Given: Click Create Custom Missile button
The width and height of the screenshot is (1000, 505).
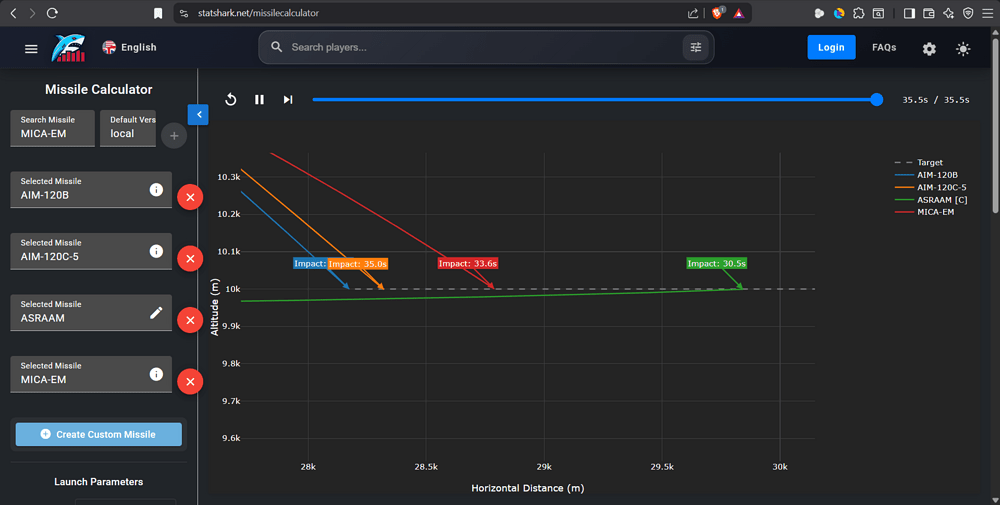Looking at the screenshot, I should tap(99, 434).
